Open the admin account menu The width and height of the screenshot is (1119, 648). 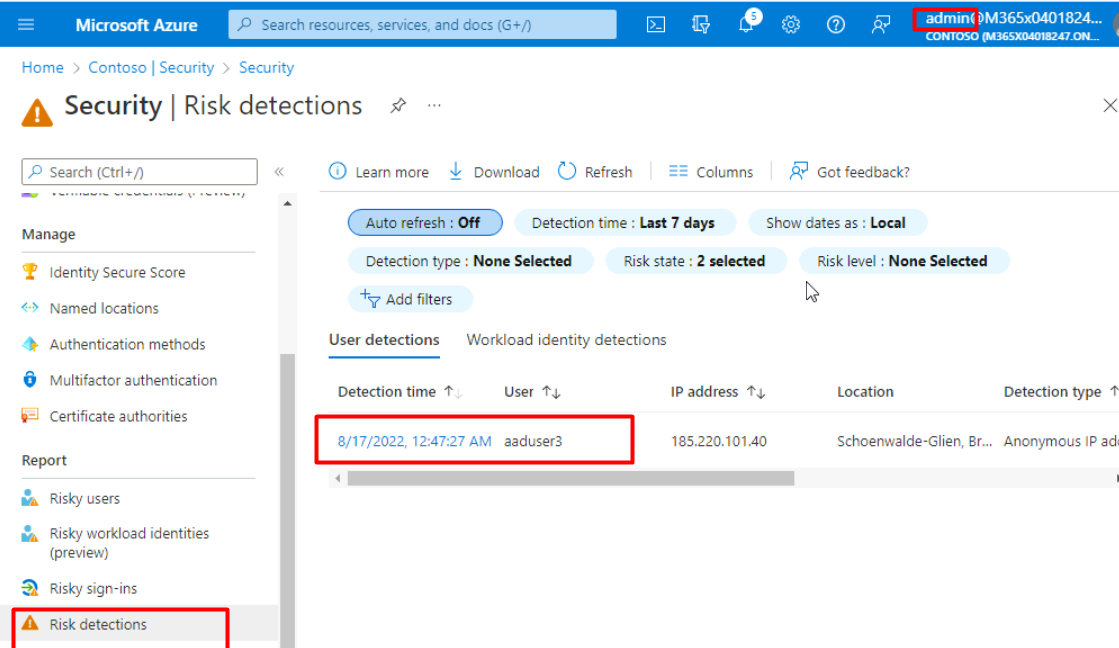[1013, 26]
